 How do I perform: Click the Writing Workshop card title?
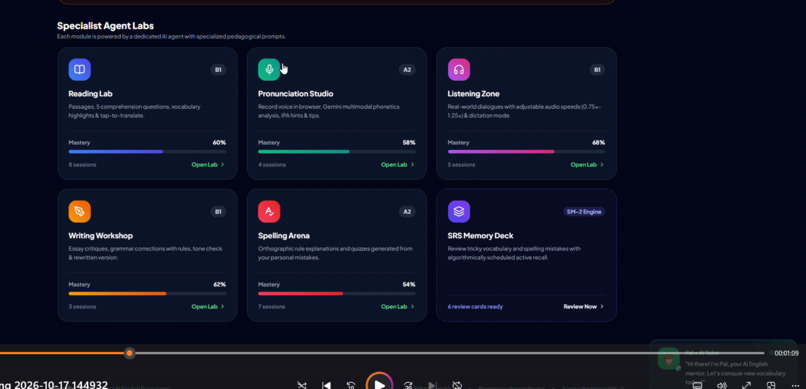click(101, 236)
